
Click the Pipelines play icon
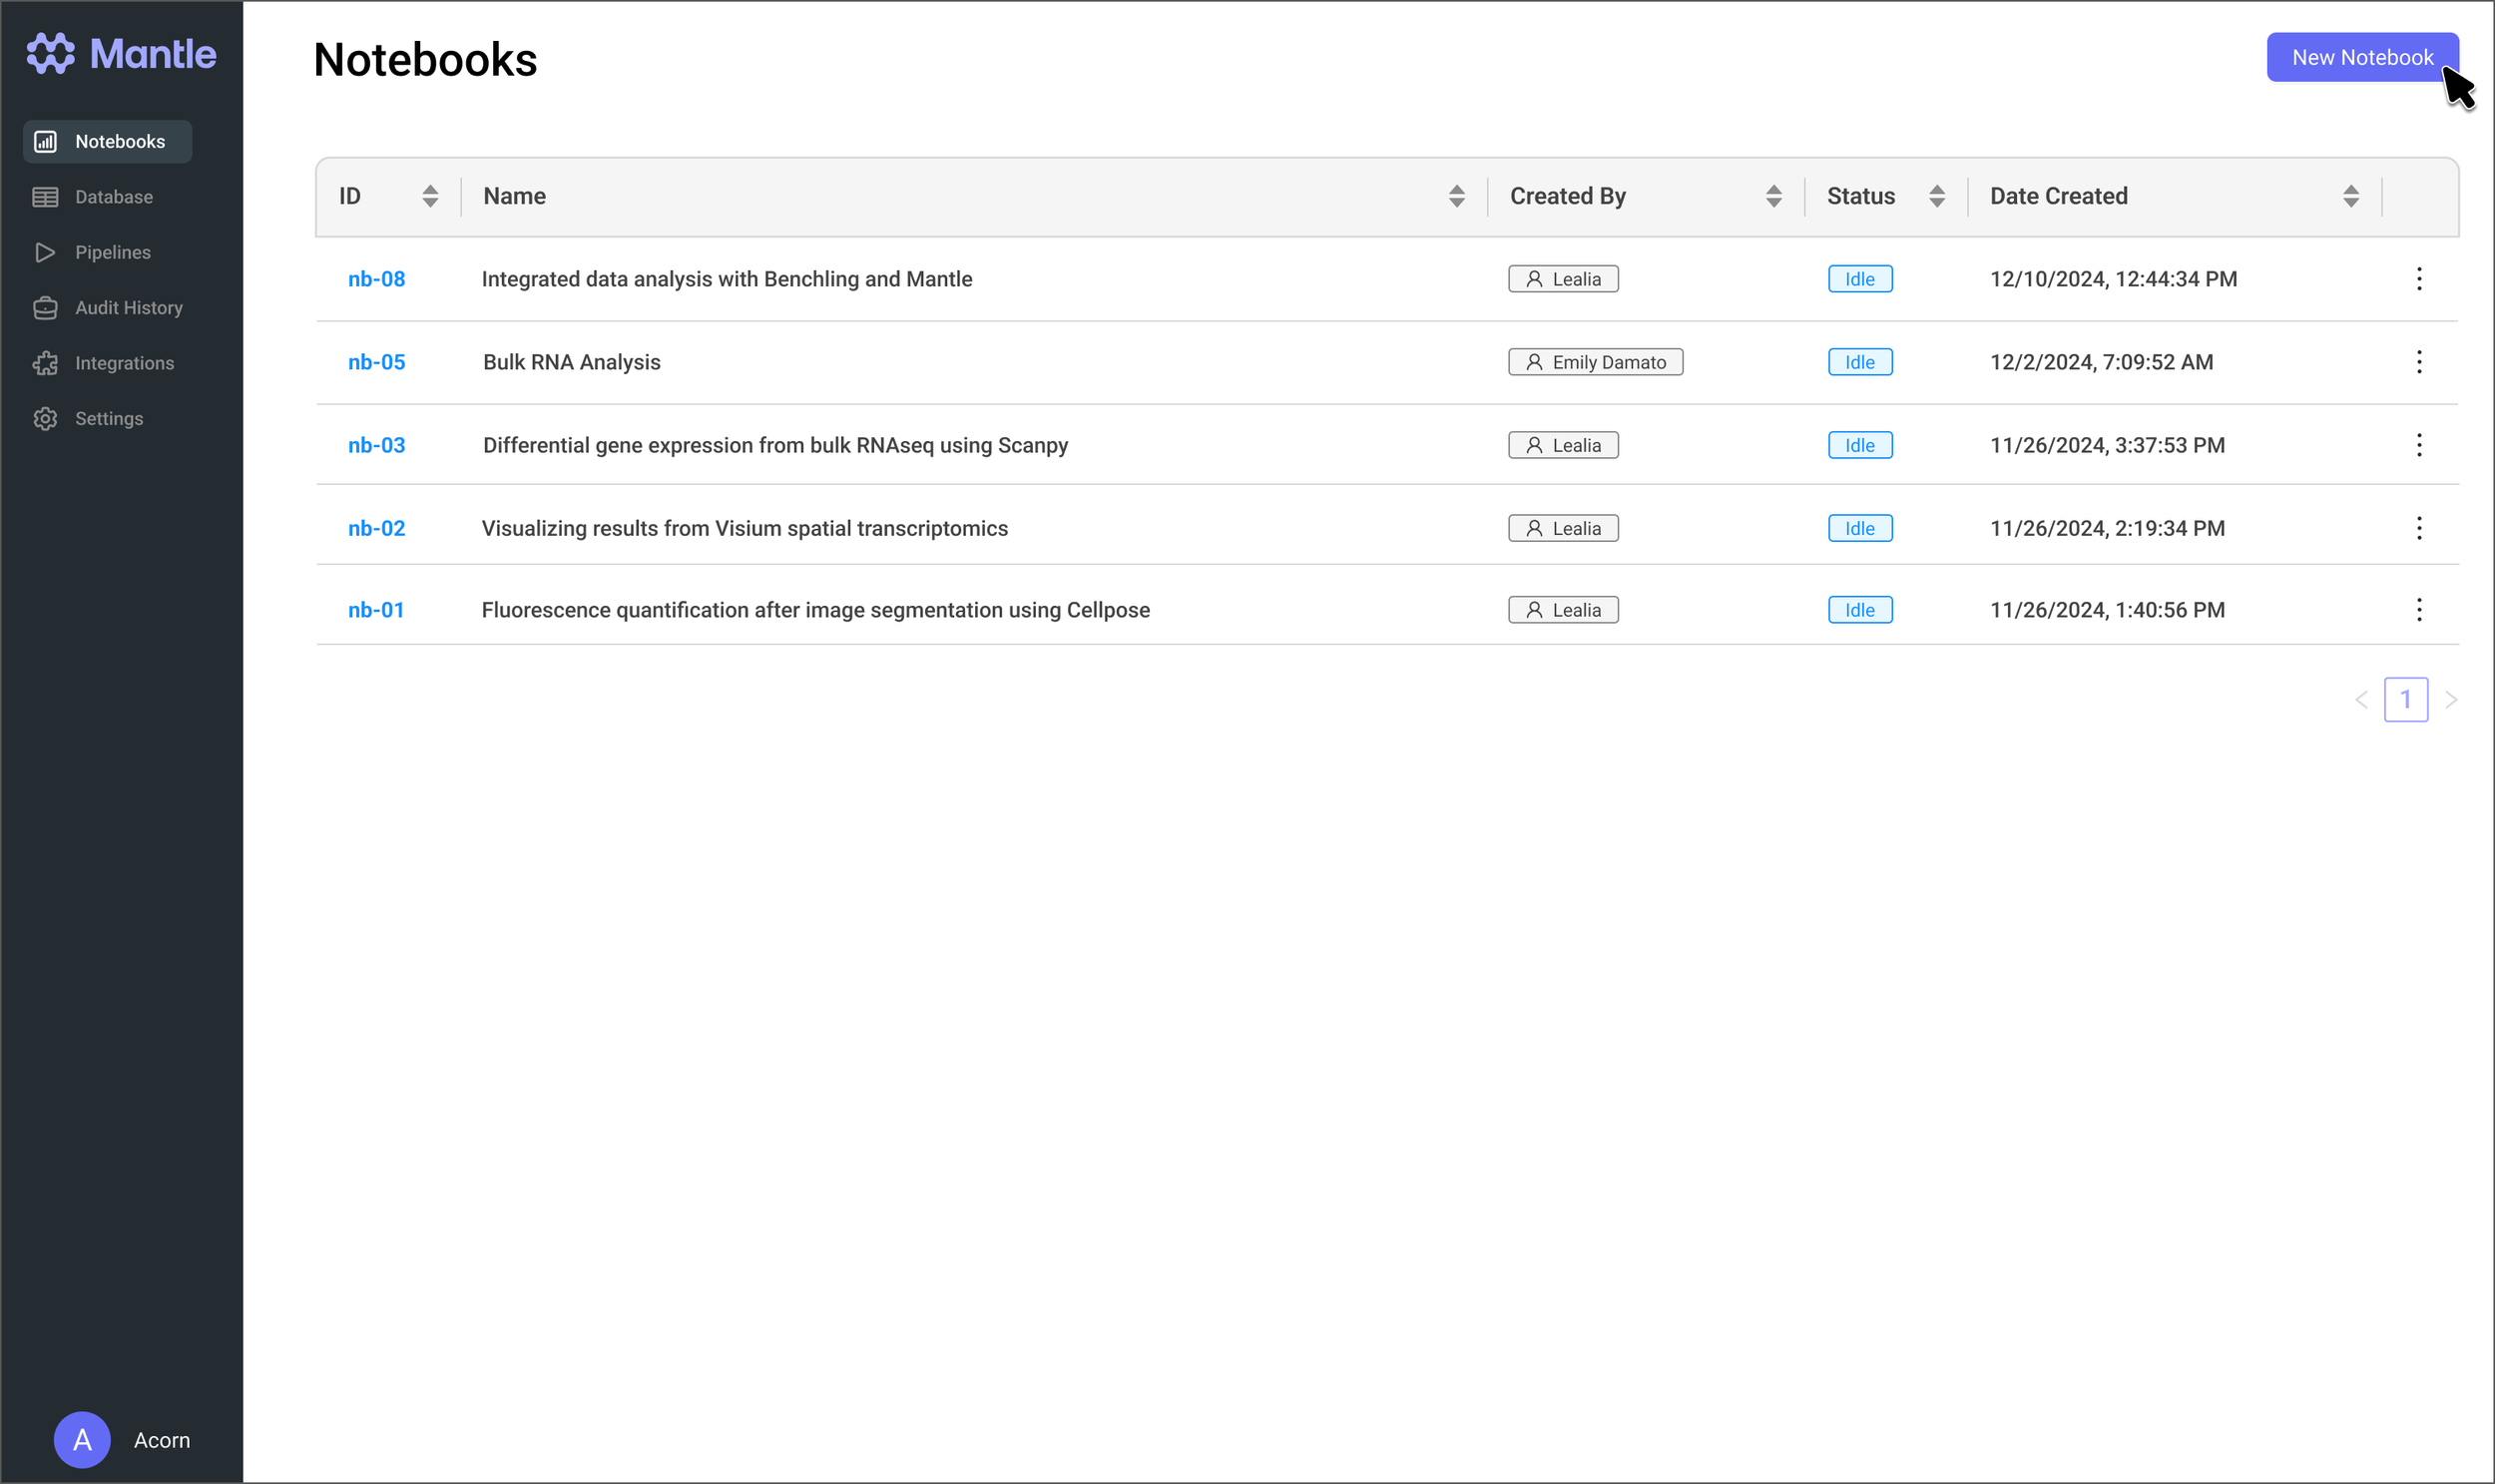45,252
